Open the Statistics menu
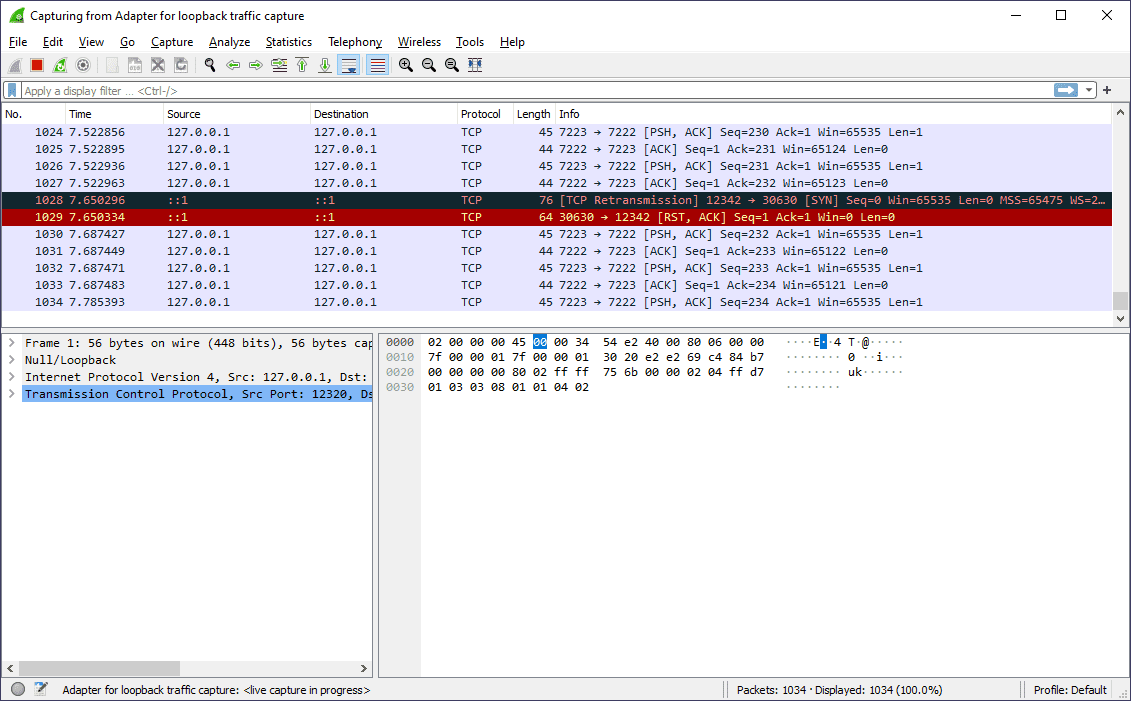 pos(288,42)
